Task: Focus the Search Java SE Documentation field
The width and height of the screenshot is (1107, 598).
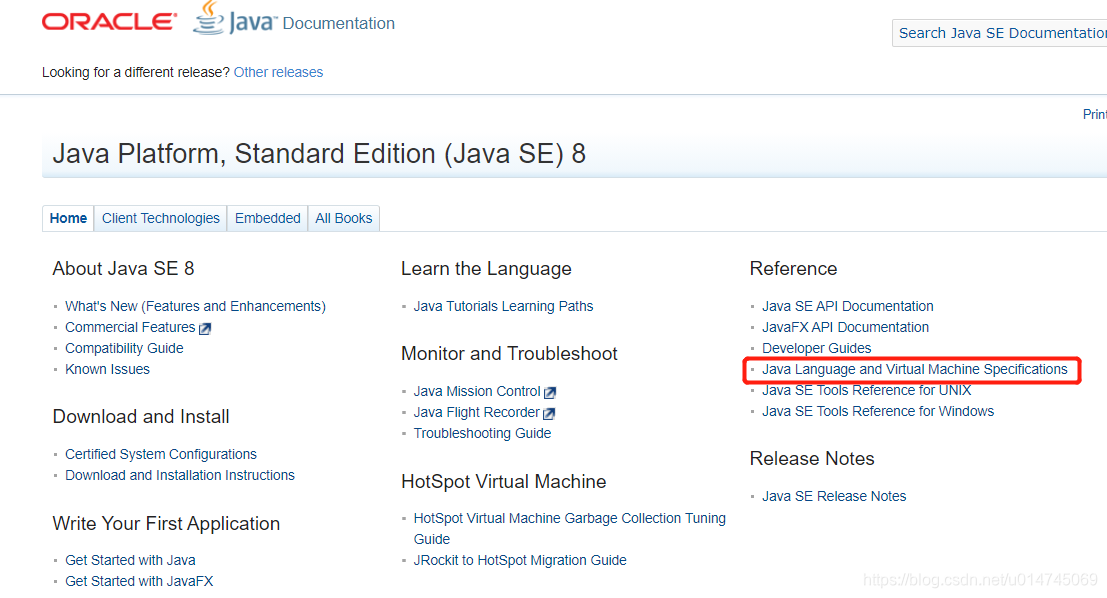Action: pos(1000,33)
